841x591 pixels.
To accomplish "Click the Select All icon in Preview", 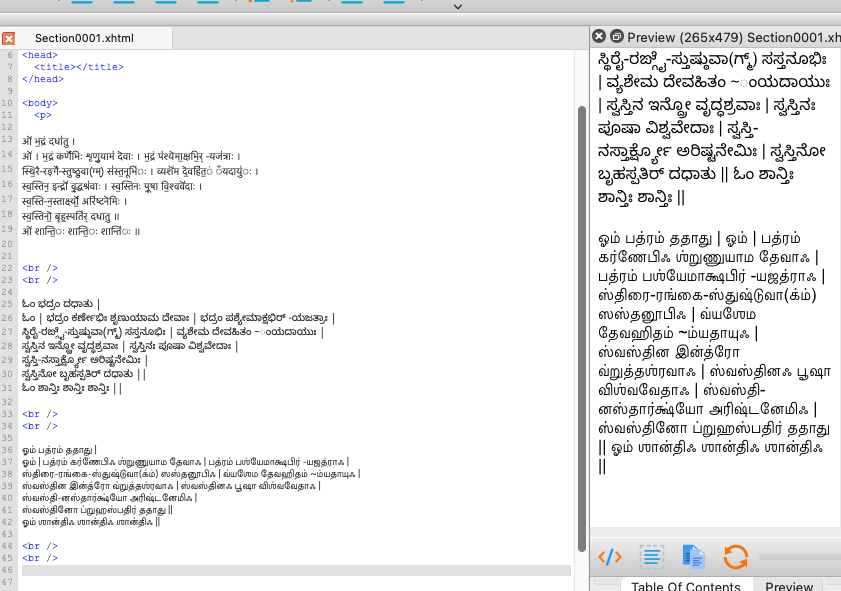I will pyautogui.click(x=652, y=557).
